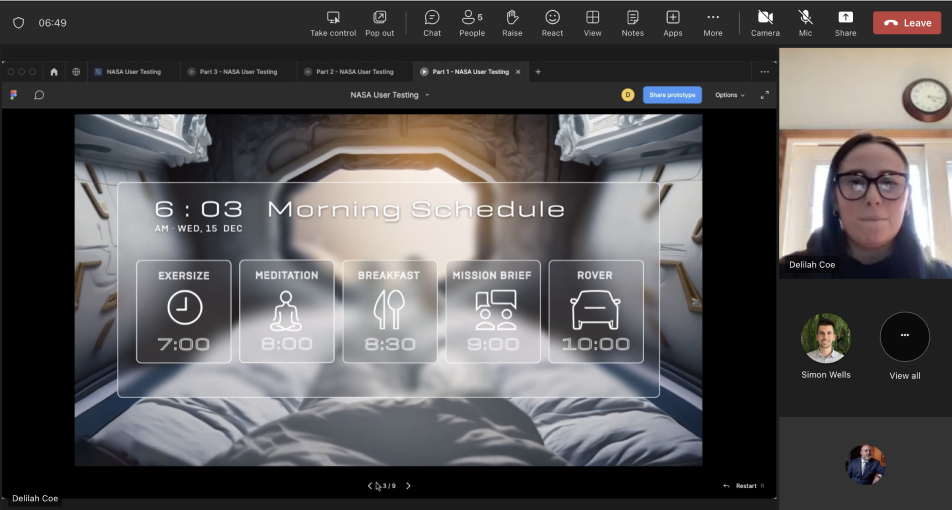Close the Part 1 - NASA User Testing tab

(518, 72)
